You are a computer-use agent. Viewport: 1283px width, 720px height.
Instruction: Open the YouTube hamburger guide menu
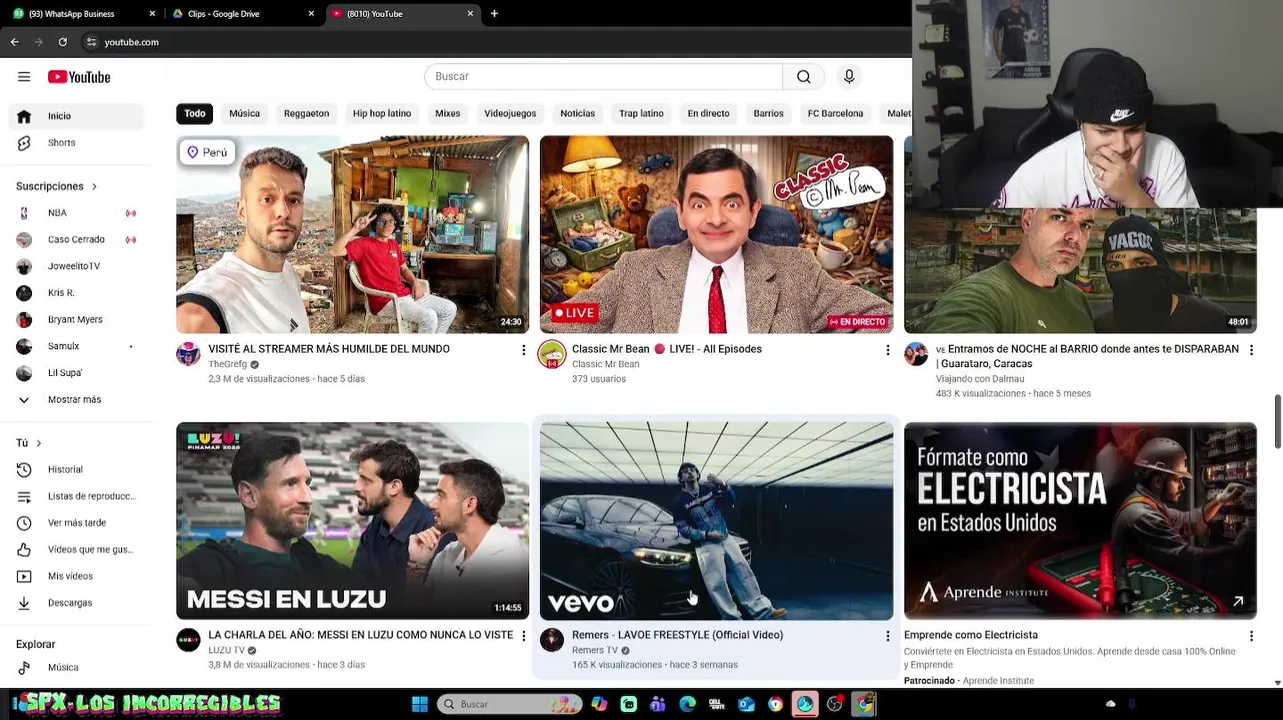[x=24, y=77]
